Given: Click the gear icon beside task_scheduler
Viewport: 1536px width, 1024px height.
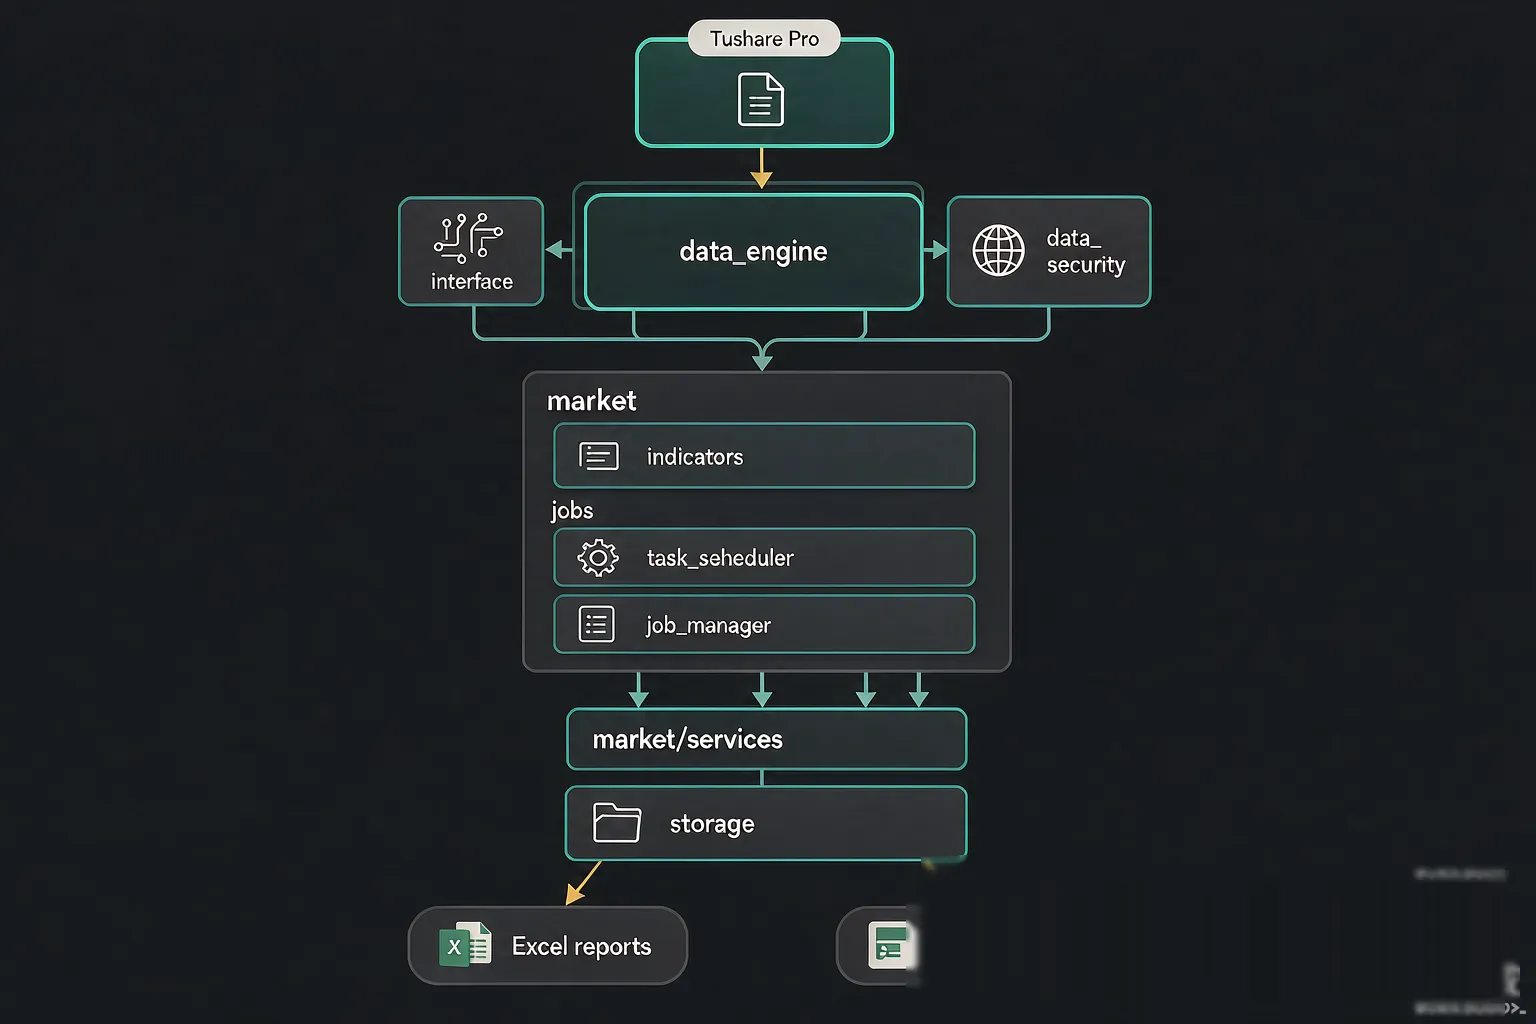Looking at the screenshot, I should (598, 557).
